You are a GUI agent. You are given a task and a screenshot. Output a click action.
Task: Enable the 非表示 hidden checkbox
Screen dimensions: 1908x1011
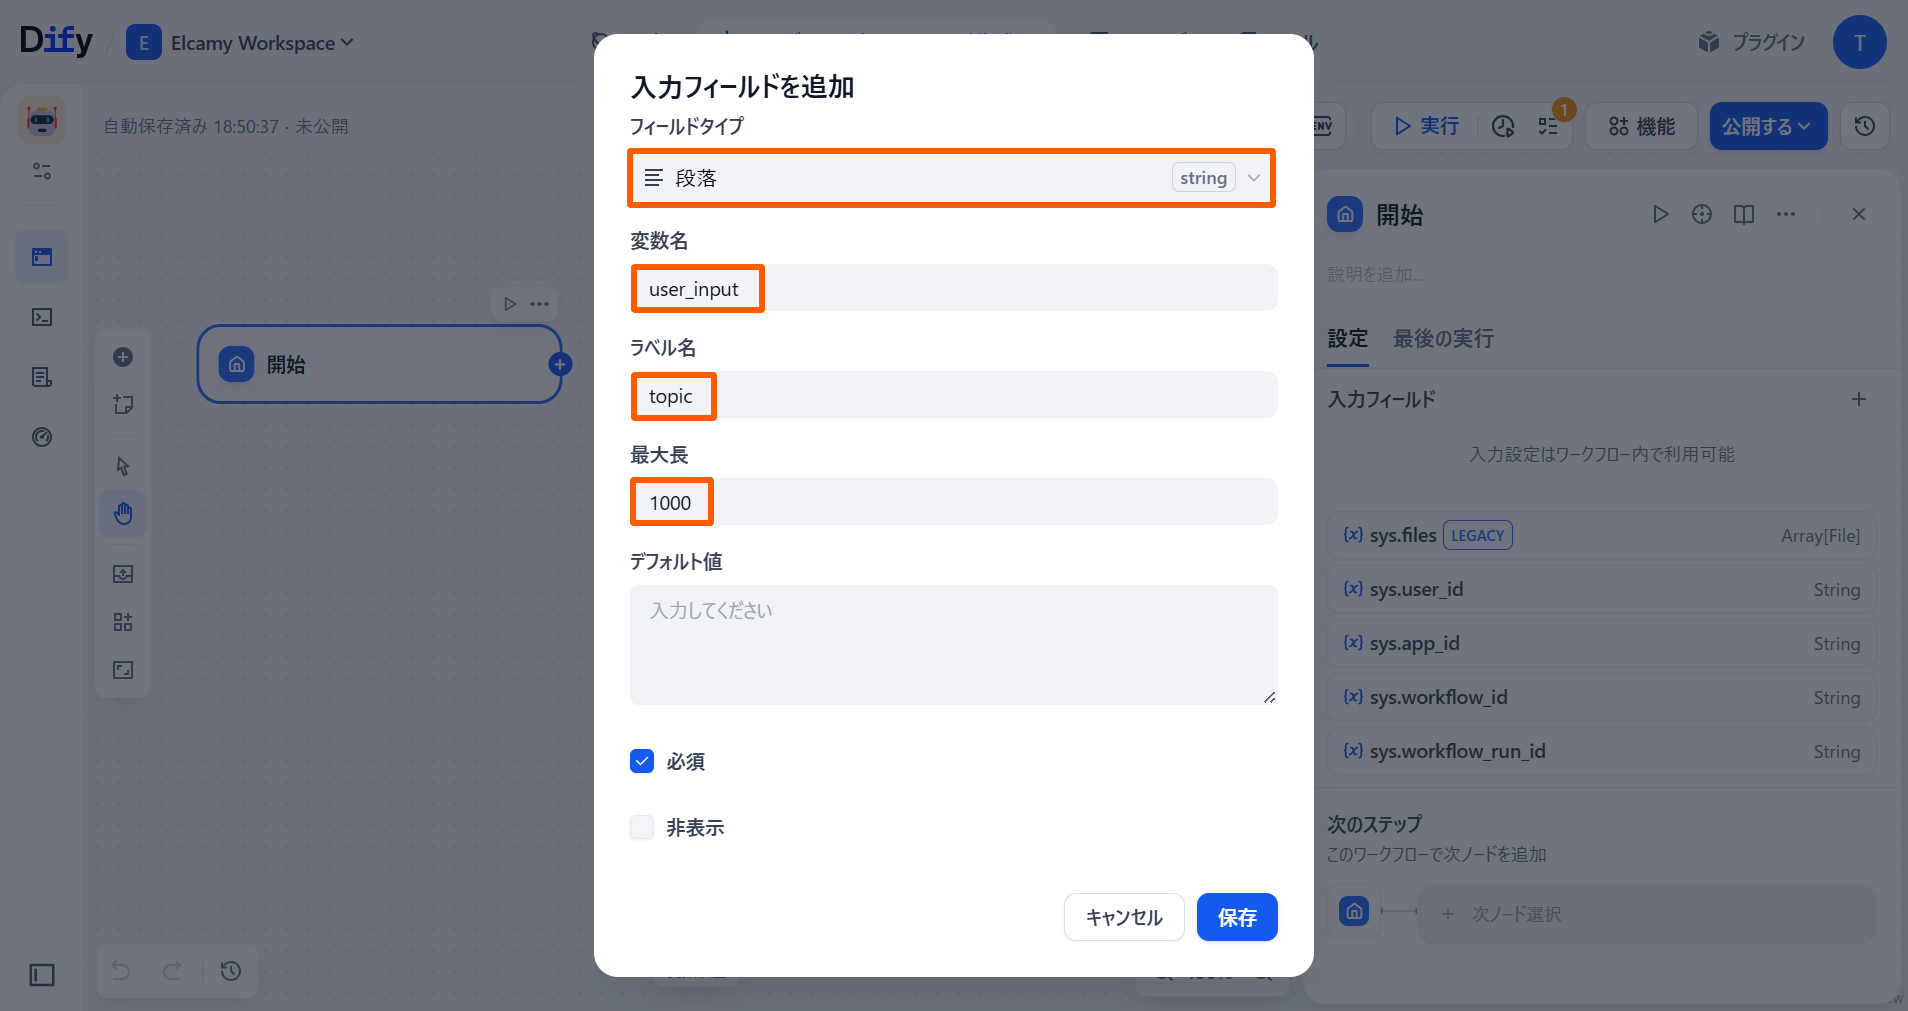coord(642,827)
